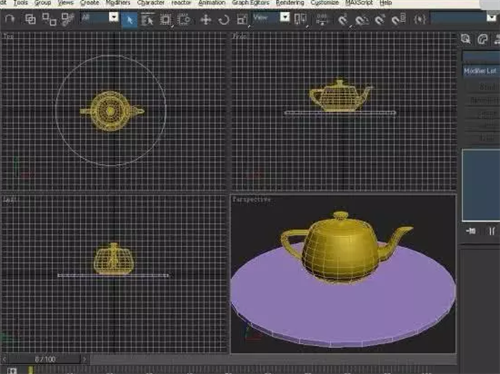Step back with time slider left arrow
This screenshot has height=374, width=500.
(x=4, y=359)
